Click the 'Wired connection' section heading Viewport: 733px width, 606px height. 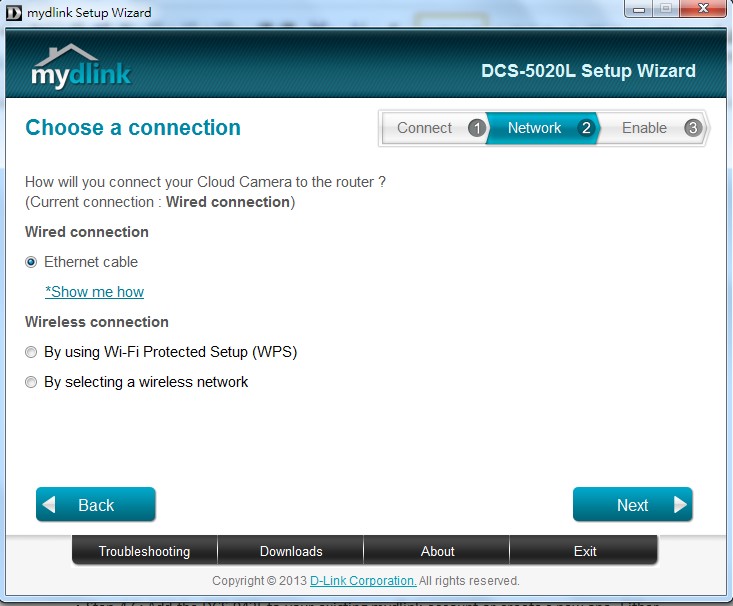tap(87, 232)
